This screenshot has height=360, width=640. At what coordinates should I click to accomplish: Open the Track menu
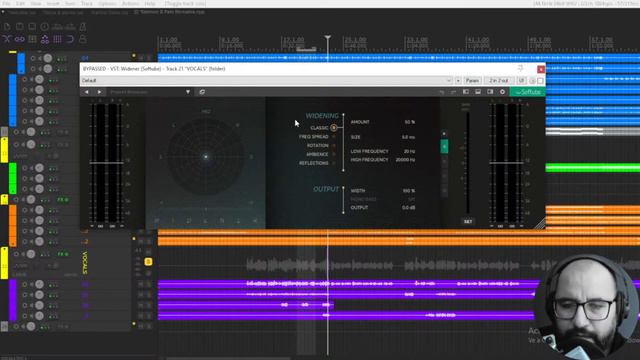coord(87,4)
